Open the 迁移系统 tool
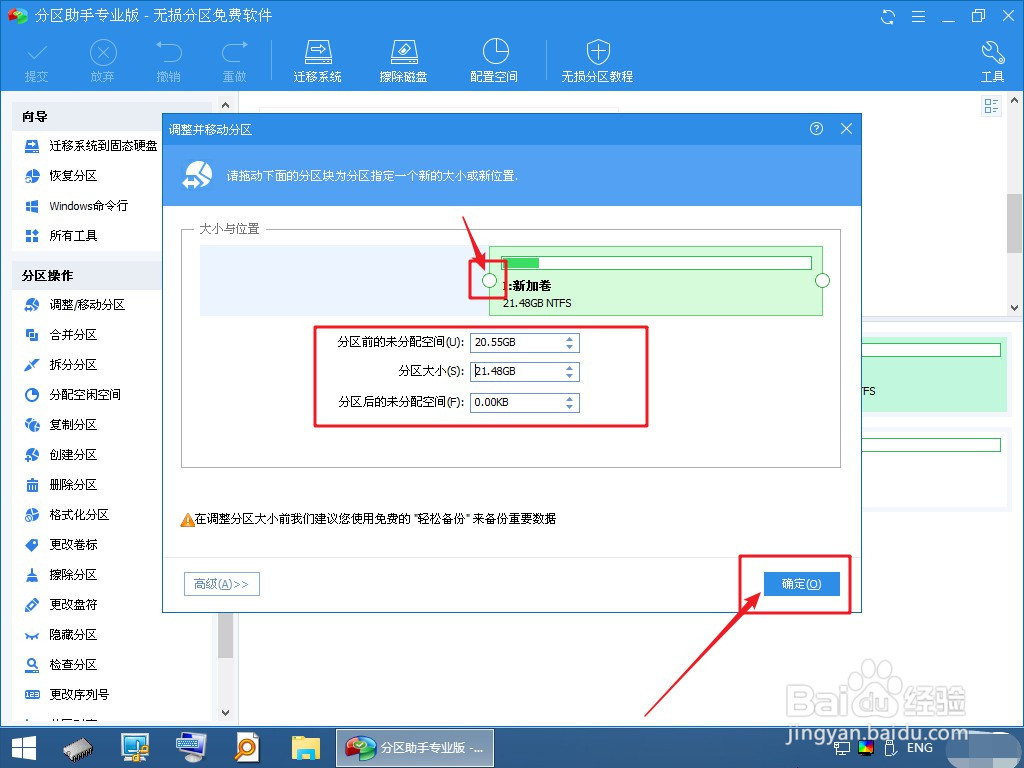This screenshot has width=1024, height=768. tap(317, 61)
